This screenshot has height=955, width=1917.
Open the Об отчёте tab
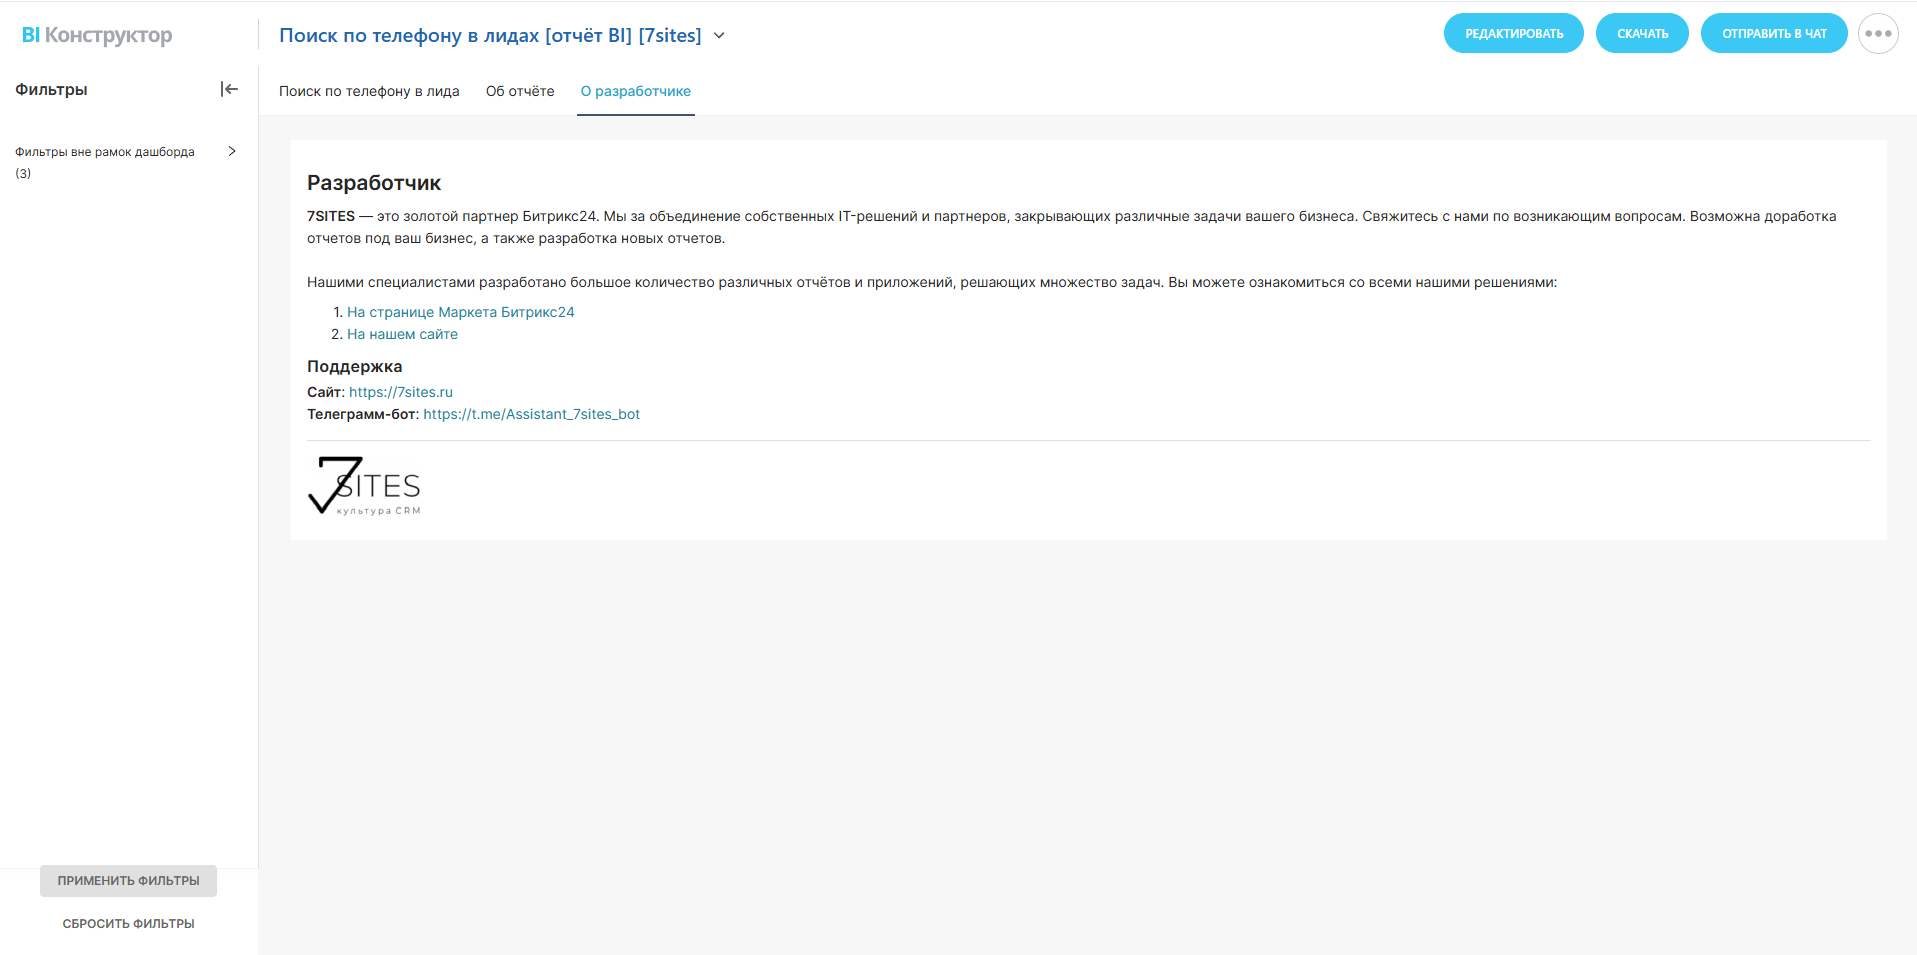[520, 91]
